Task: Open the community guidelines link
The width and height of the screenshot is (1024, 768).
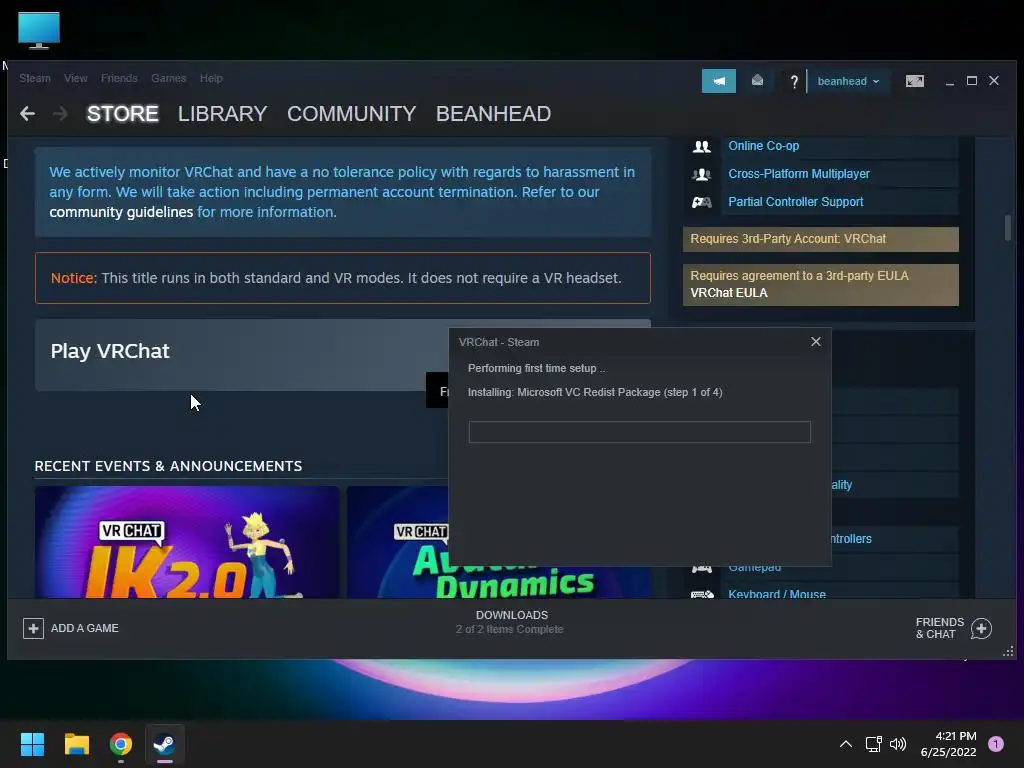Action: 121,212
